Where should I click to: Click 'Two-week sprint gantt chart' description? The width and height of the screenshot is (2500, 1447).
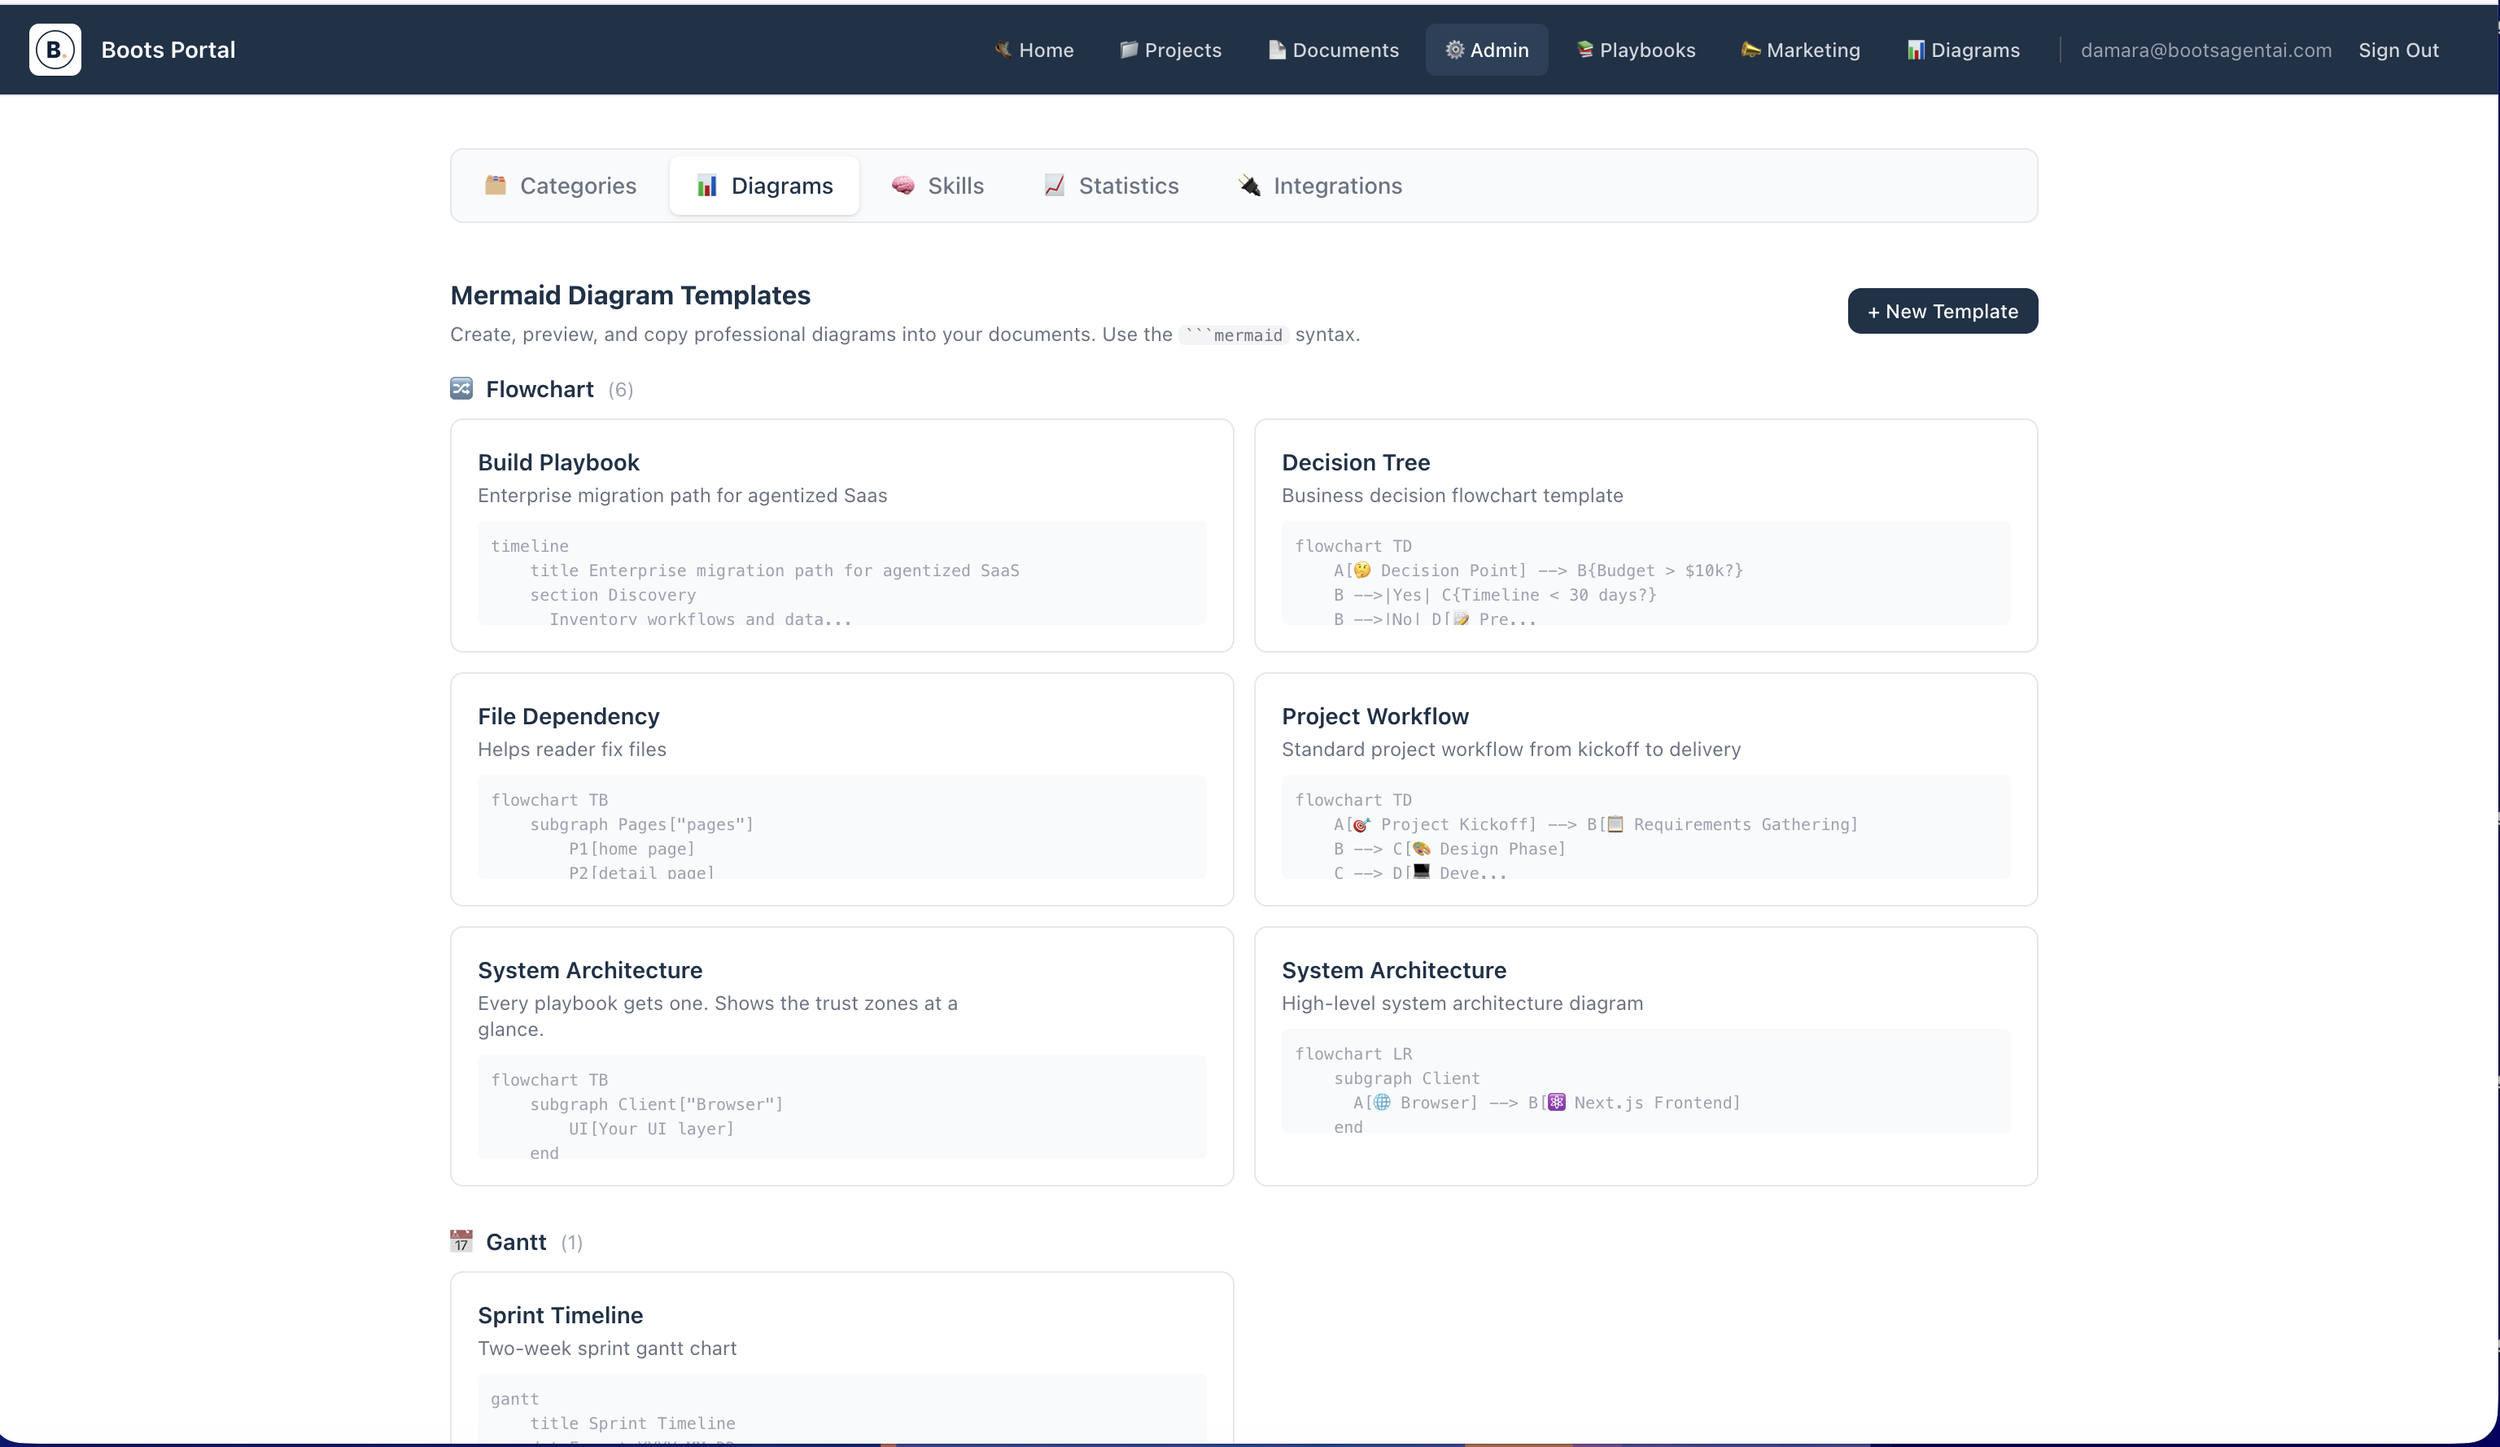[x=607, y=1348]
